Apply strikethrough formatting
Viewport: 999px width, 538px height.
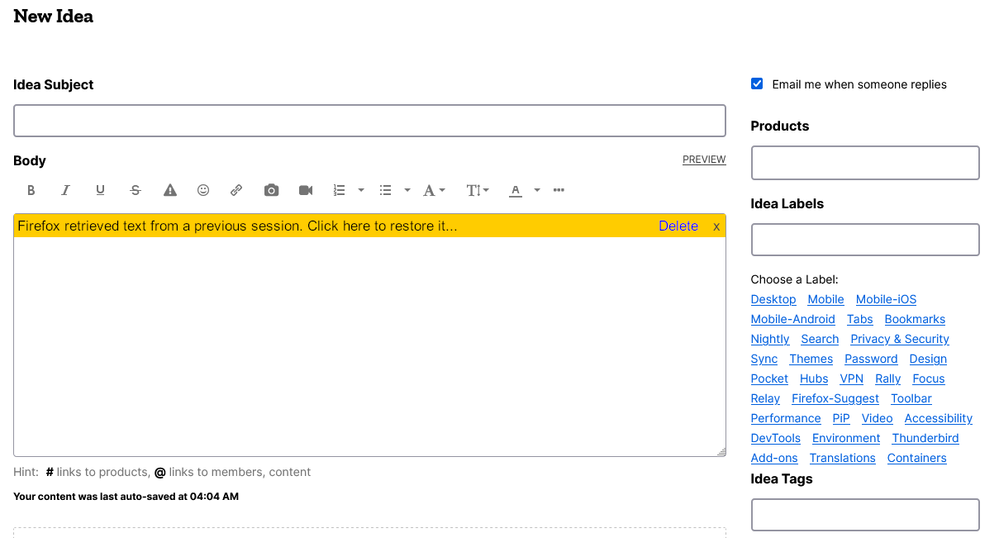pos(135,190)
